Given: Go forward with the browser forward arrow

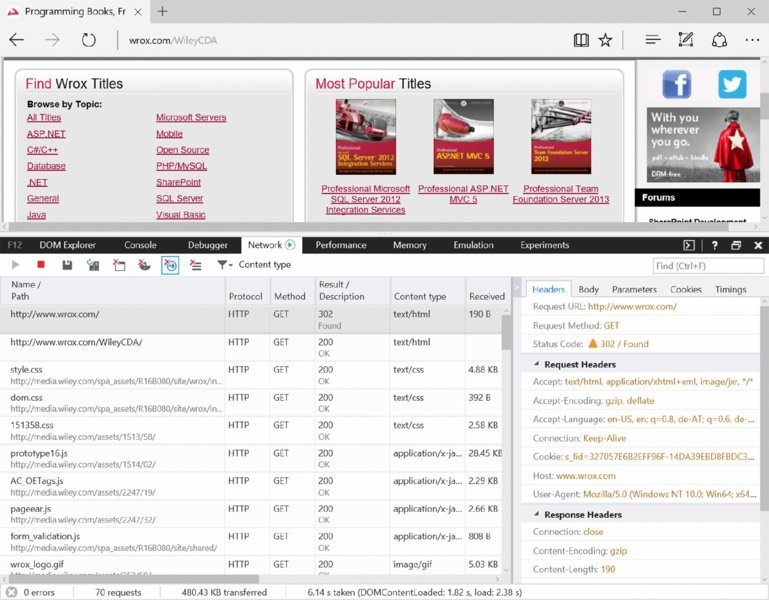Looking at the screenshot, I should click(52, 40).
